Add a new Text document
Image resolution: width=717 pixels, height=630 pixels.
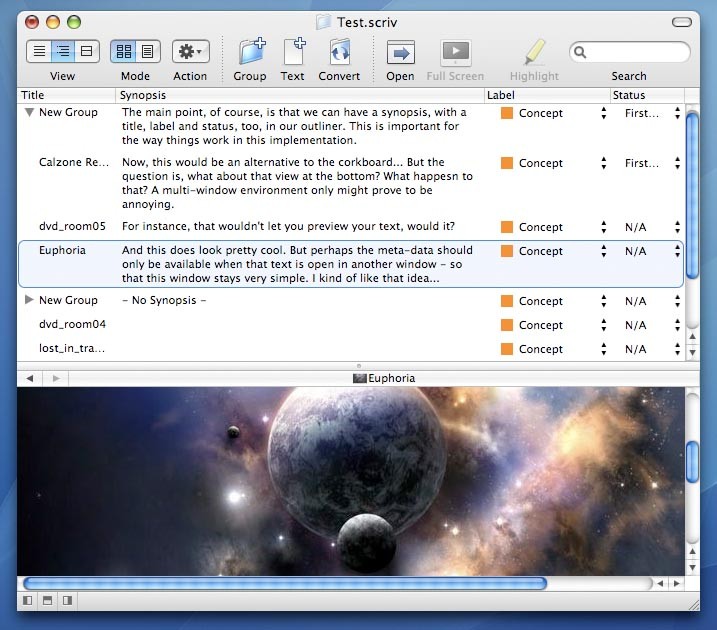[293, 52]
